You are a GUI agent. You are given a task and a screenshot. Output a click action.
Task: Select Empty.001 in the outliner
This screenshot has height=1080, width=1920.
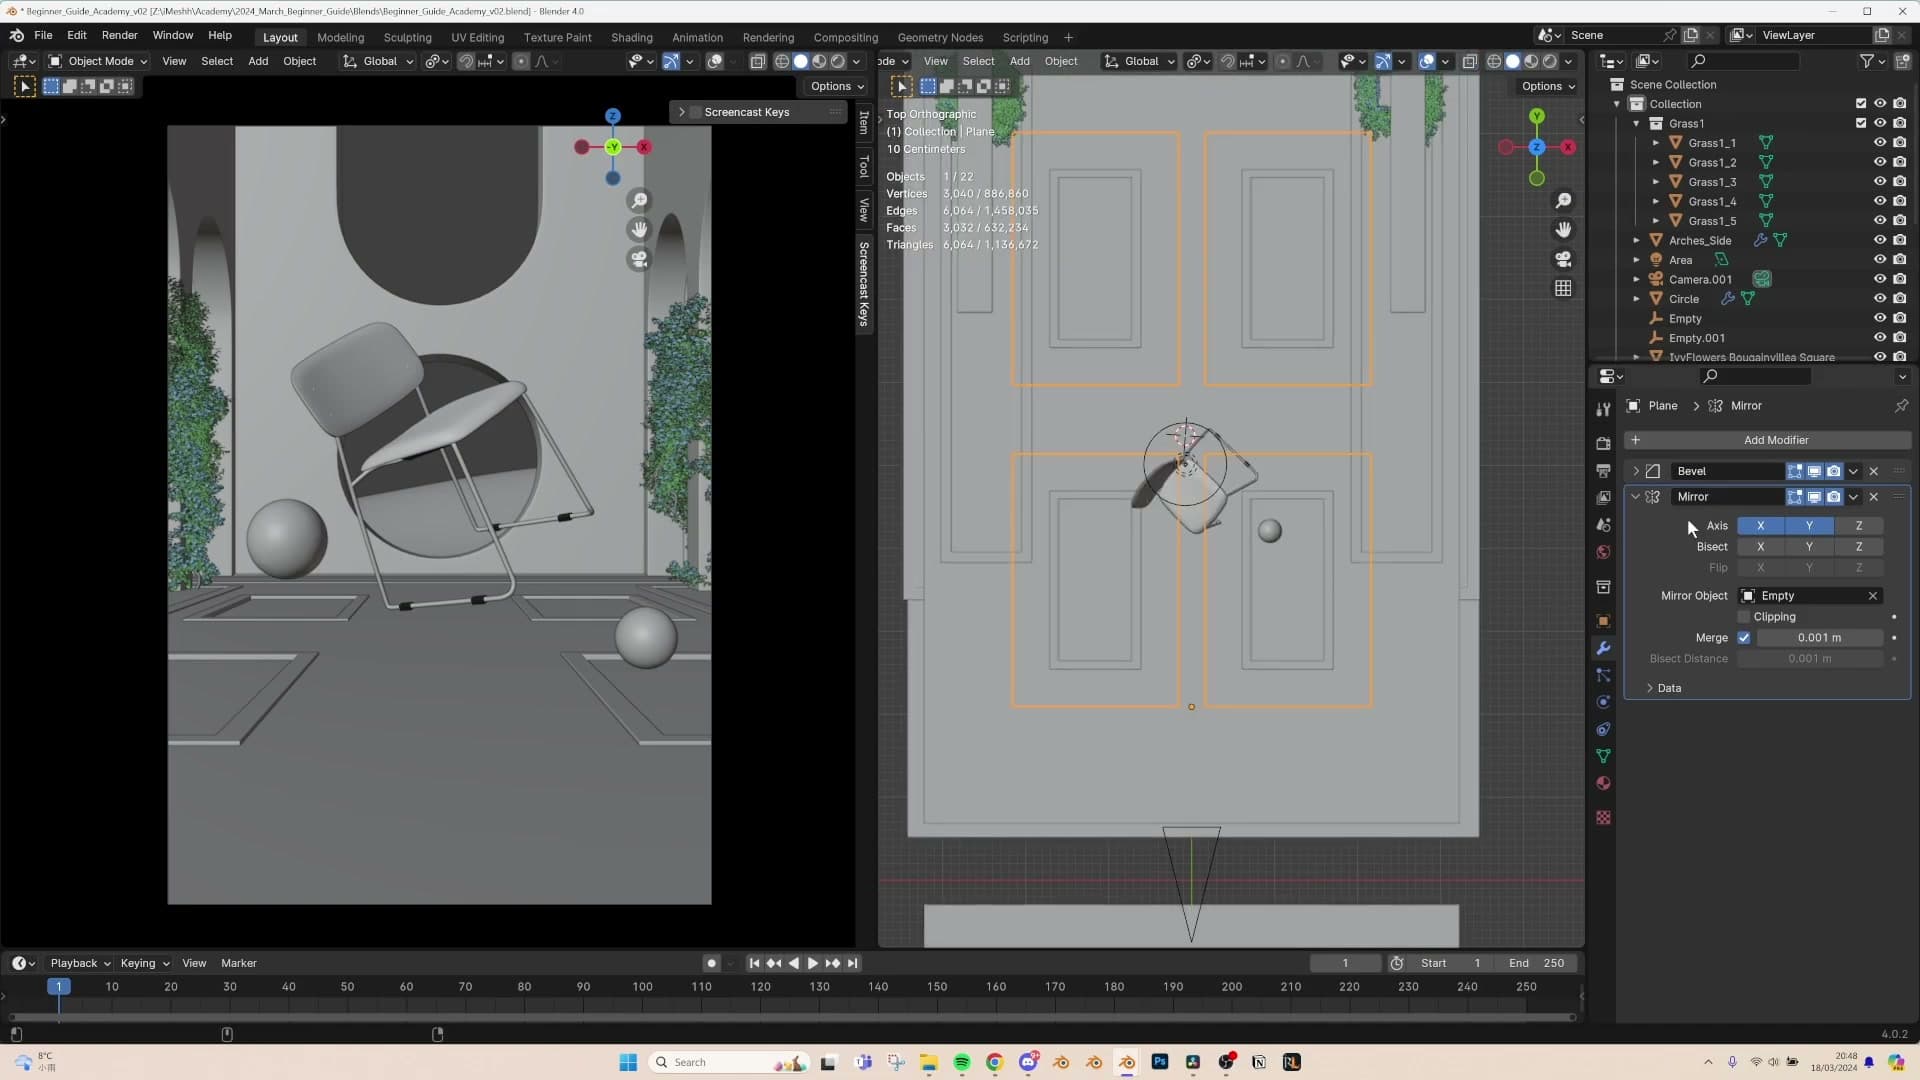tap(1696, 338)
